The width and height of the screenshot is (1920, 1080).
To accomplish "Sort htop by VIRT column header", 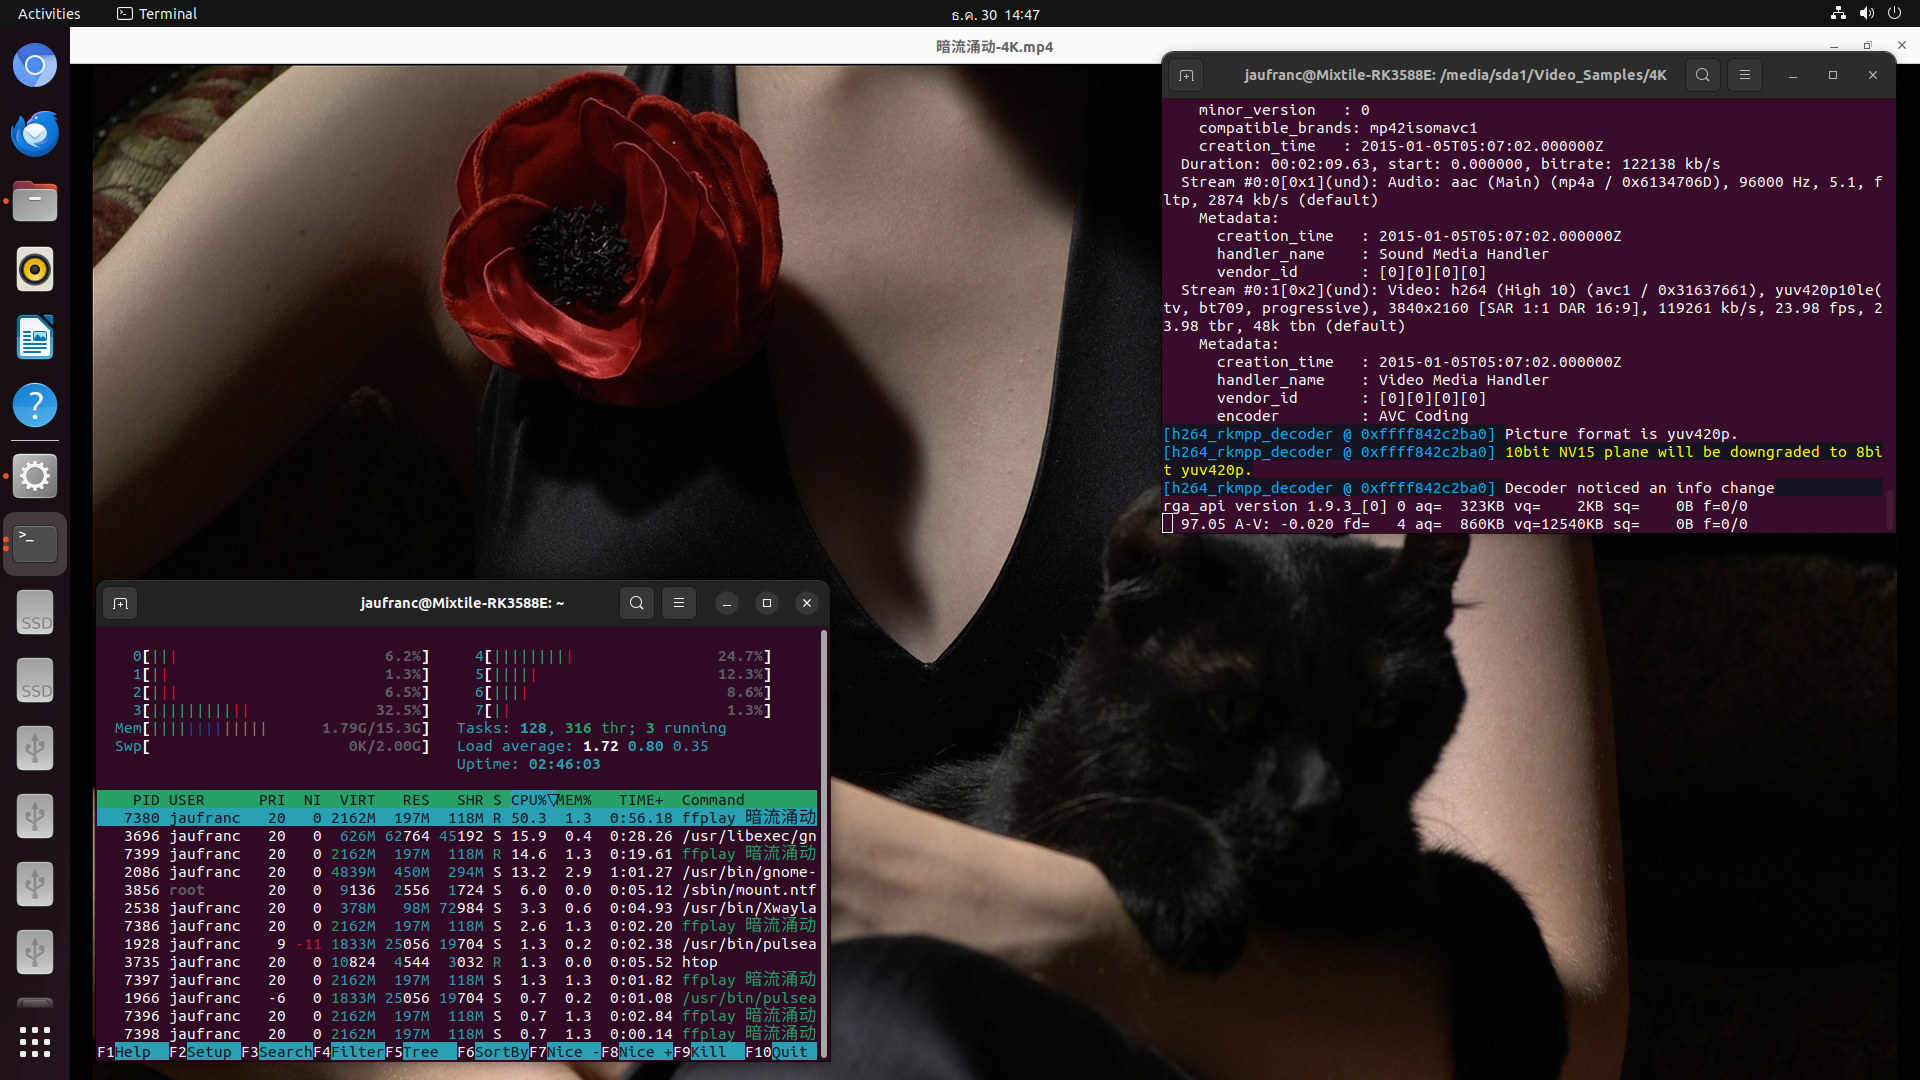I will [x=357, y=800].
